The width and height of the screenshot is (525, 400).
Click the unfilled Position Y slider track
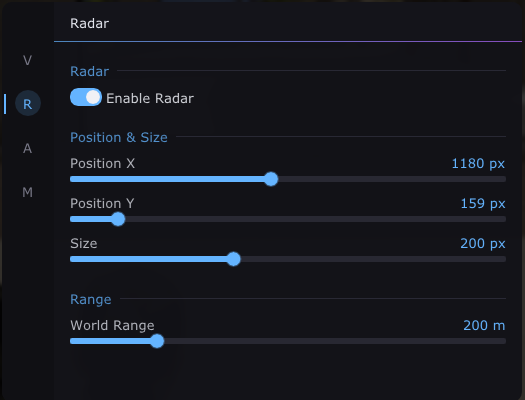tap(315, 219)
